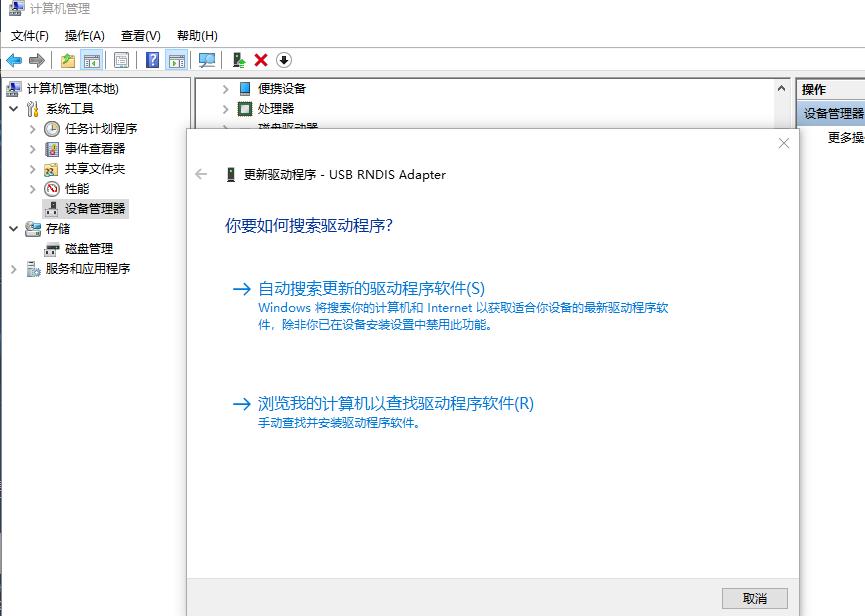Click the red X Uninstall device icon
Image resolution: width=865 pixels, height=616 pixels.
click(261, 60)
